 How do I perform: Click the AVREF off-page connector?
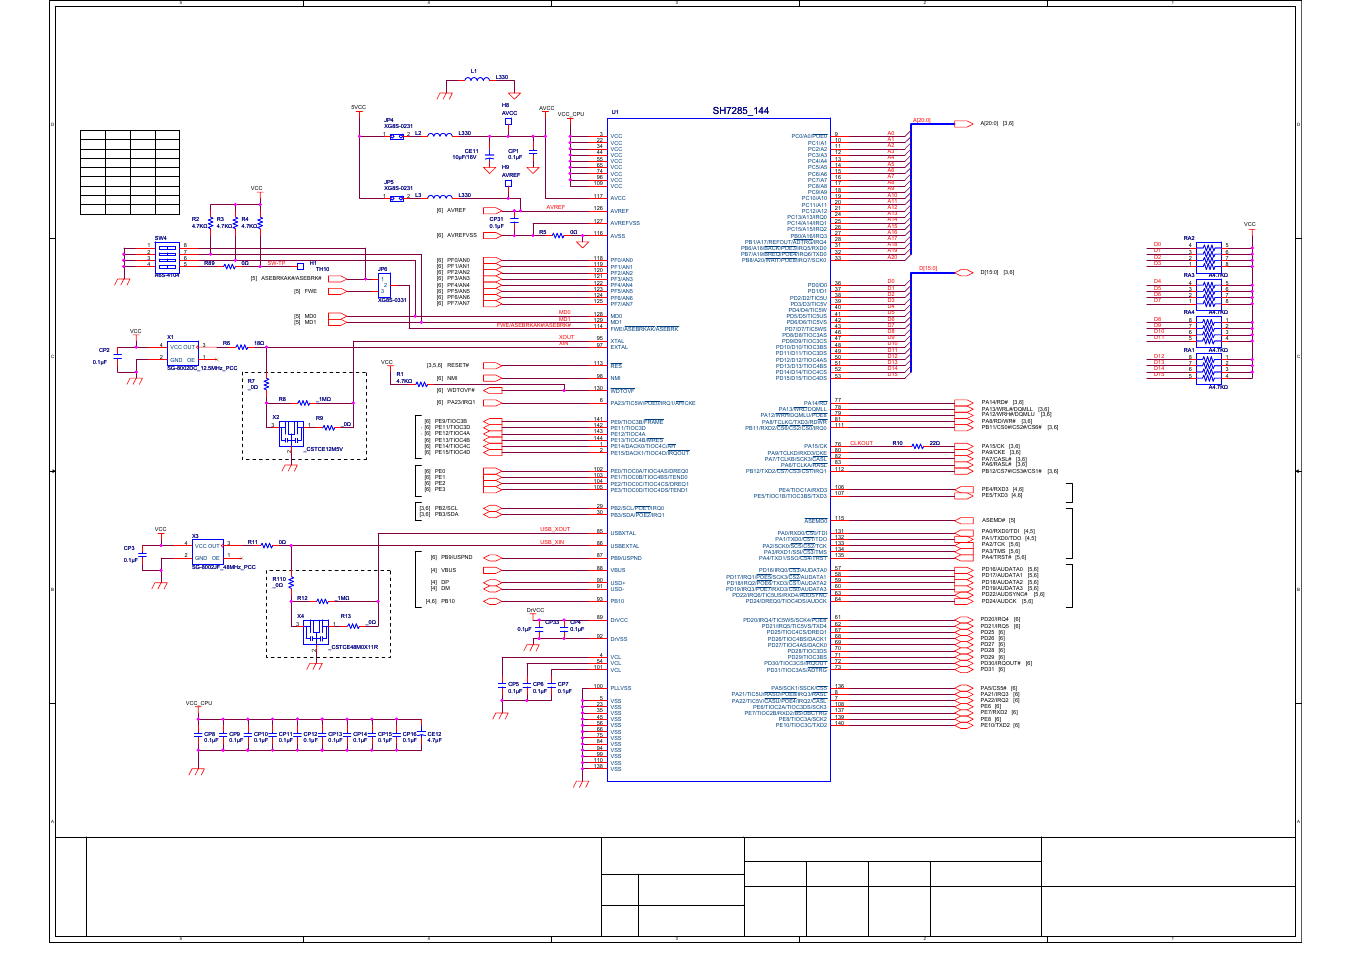tap(492, 211)
